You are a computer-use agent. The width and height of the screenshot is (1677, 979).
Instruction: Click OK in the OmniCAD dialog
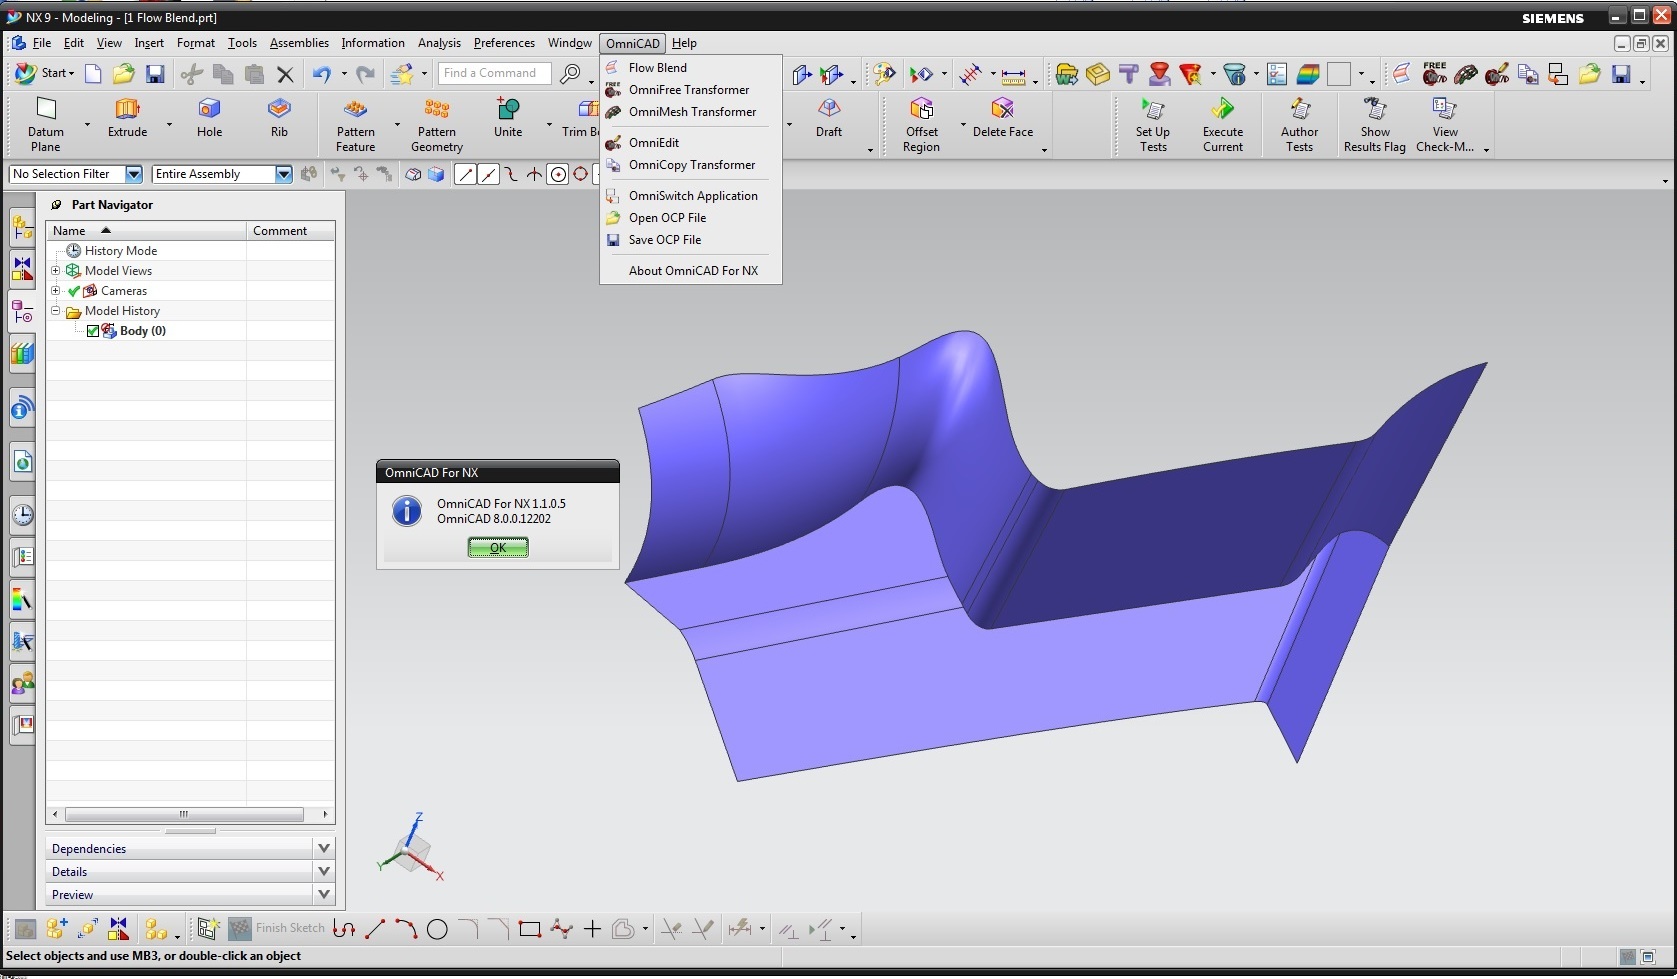[498, 547]
